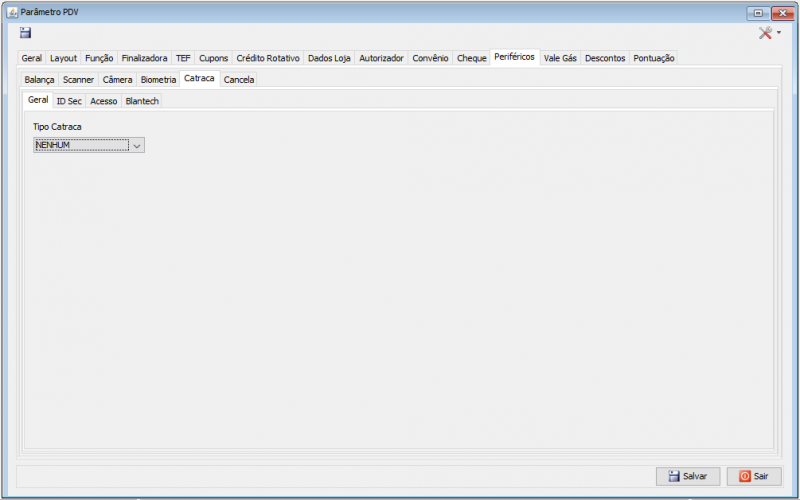Open the Crédito Rotativo tab
This screenshot has width=800, height=500.
(x=267, y=58)
